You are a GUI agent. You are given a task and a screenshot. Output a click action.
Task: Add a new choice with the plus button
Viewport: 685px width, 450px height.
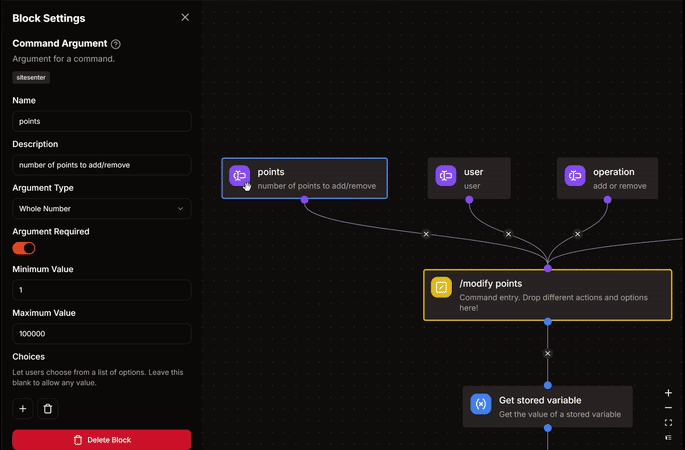coord(23,408)
